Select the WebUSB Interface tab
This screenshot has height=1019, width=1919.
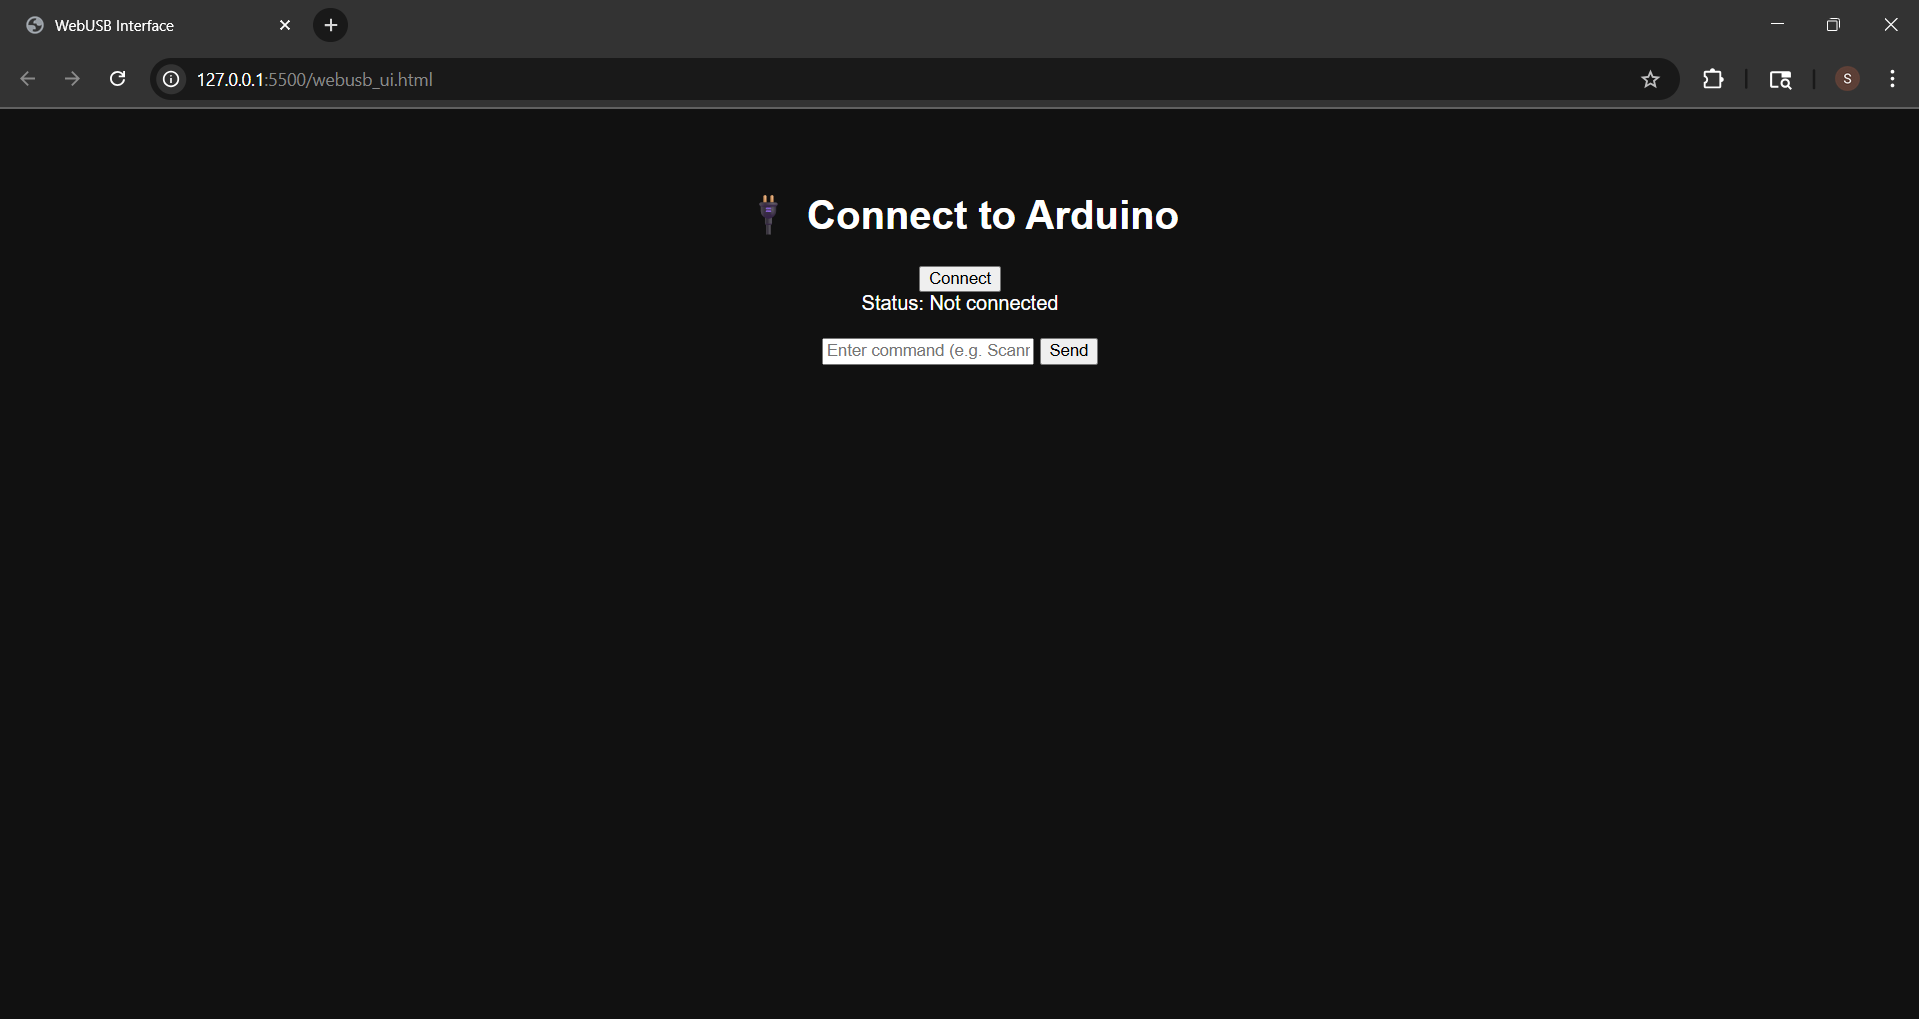coord(159,25)
